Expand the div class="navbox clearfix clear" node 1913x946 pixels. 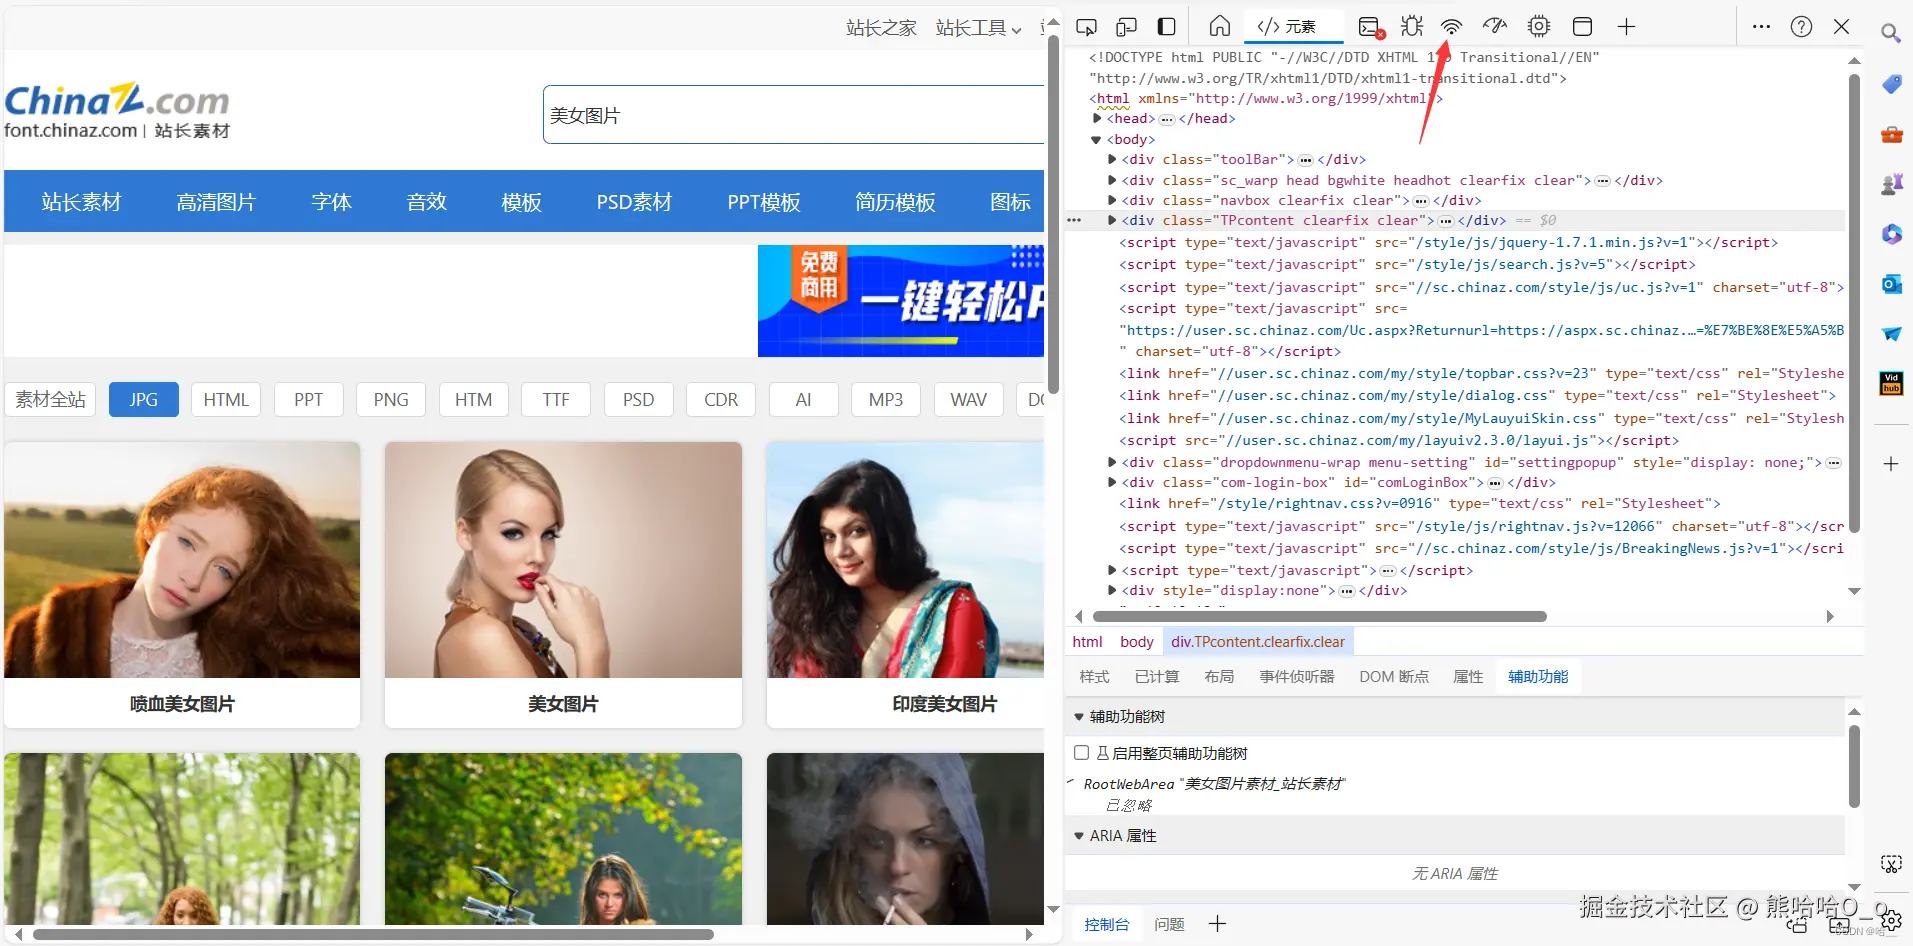pyautogui.click(x=1112, y=200)
